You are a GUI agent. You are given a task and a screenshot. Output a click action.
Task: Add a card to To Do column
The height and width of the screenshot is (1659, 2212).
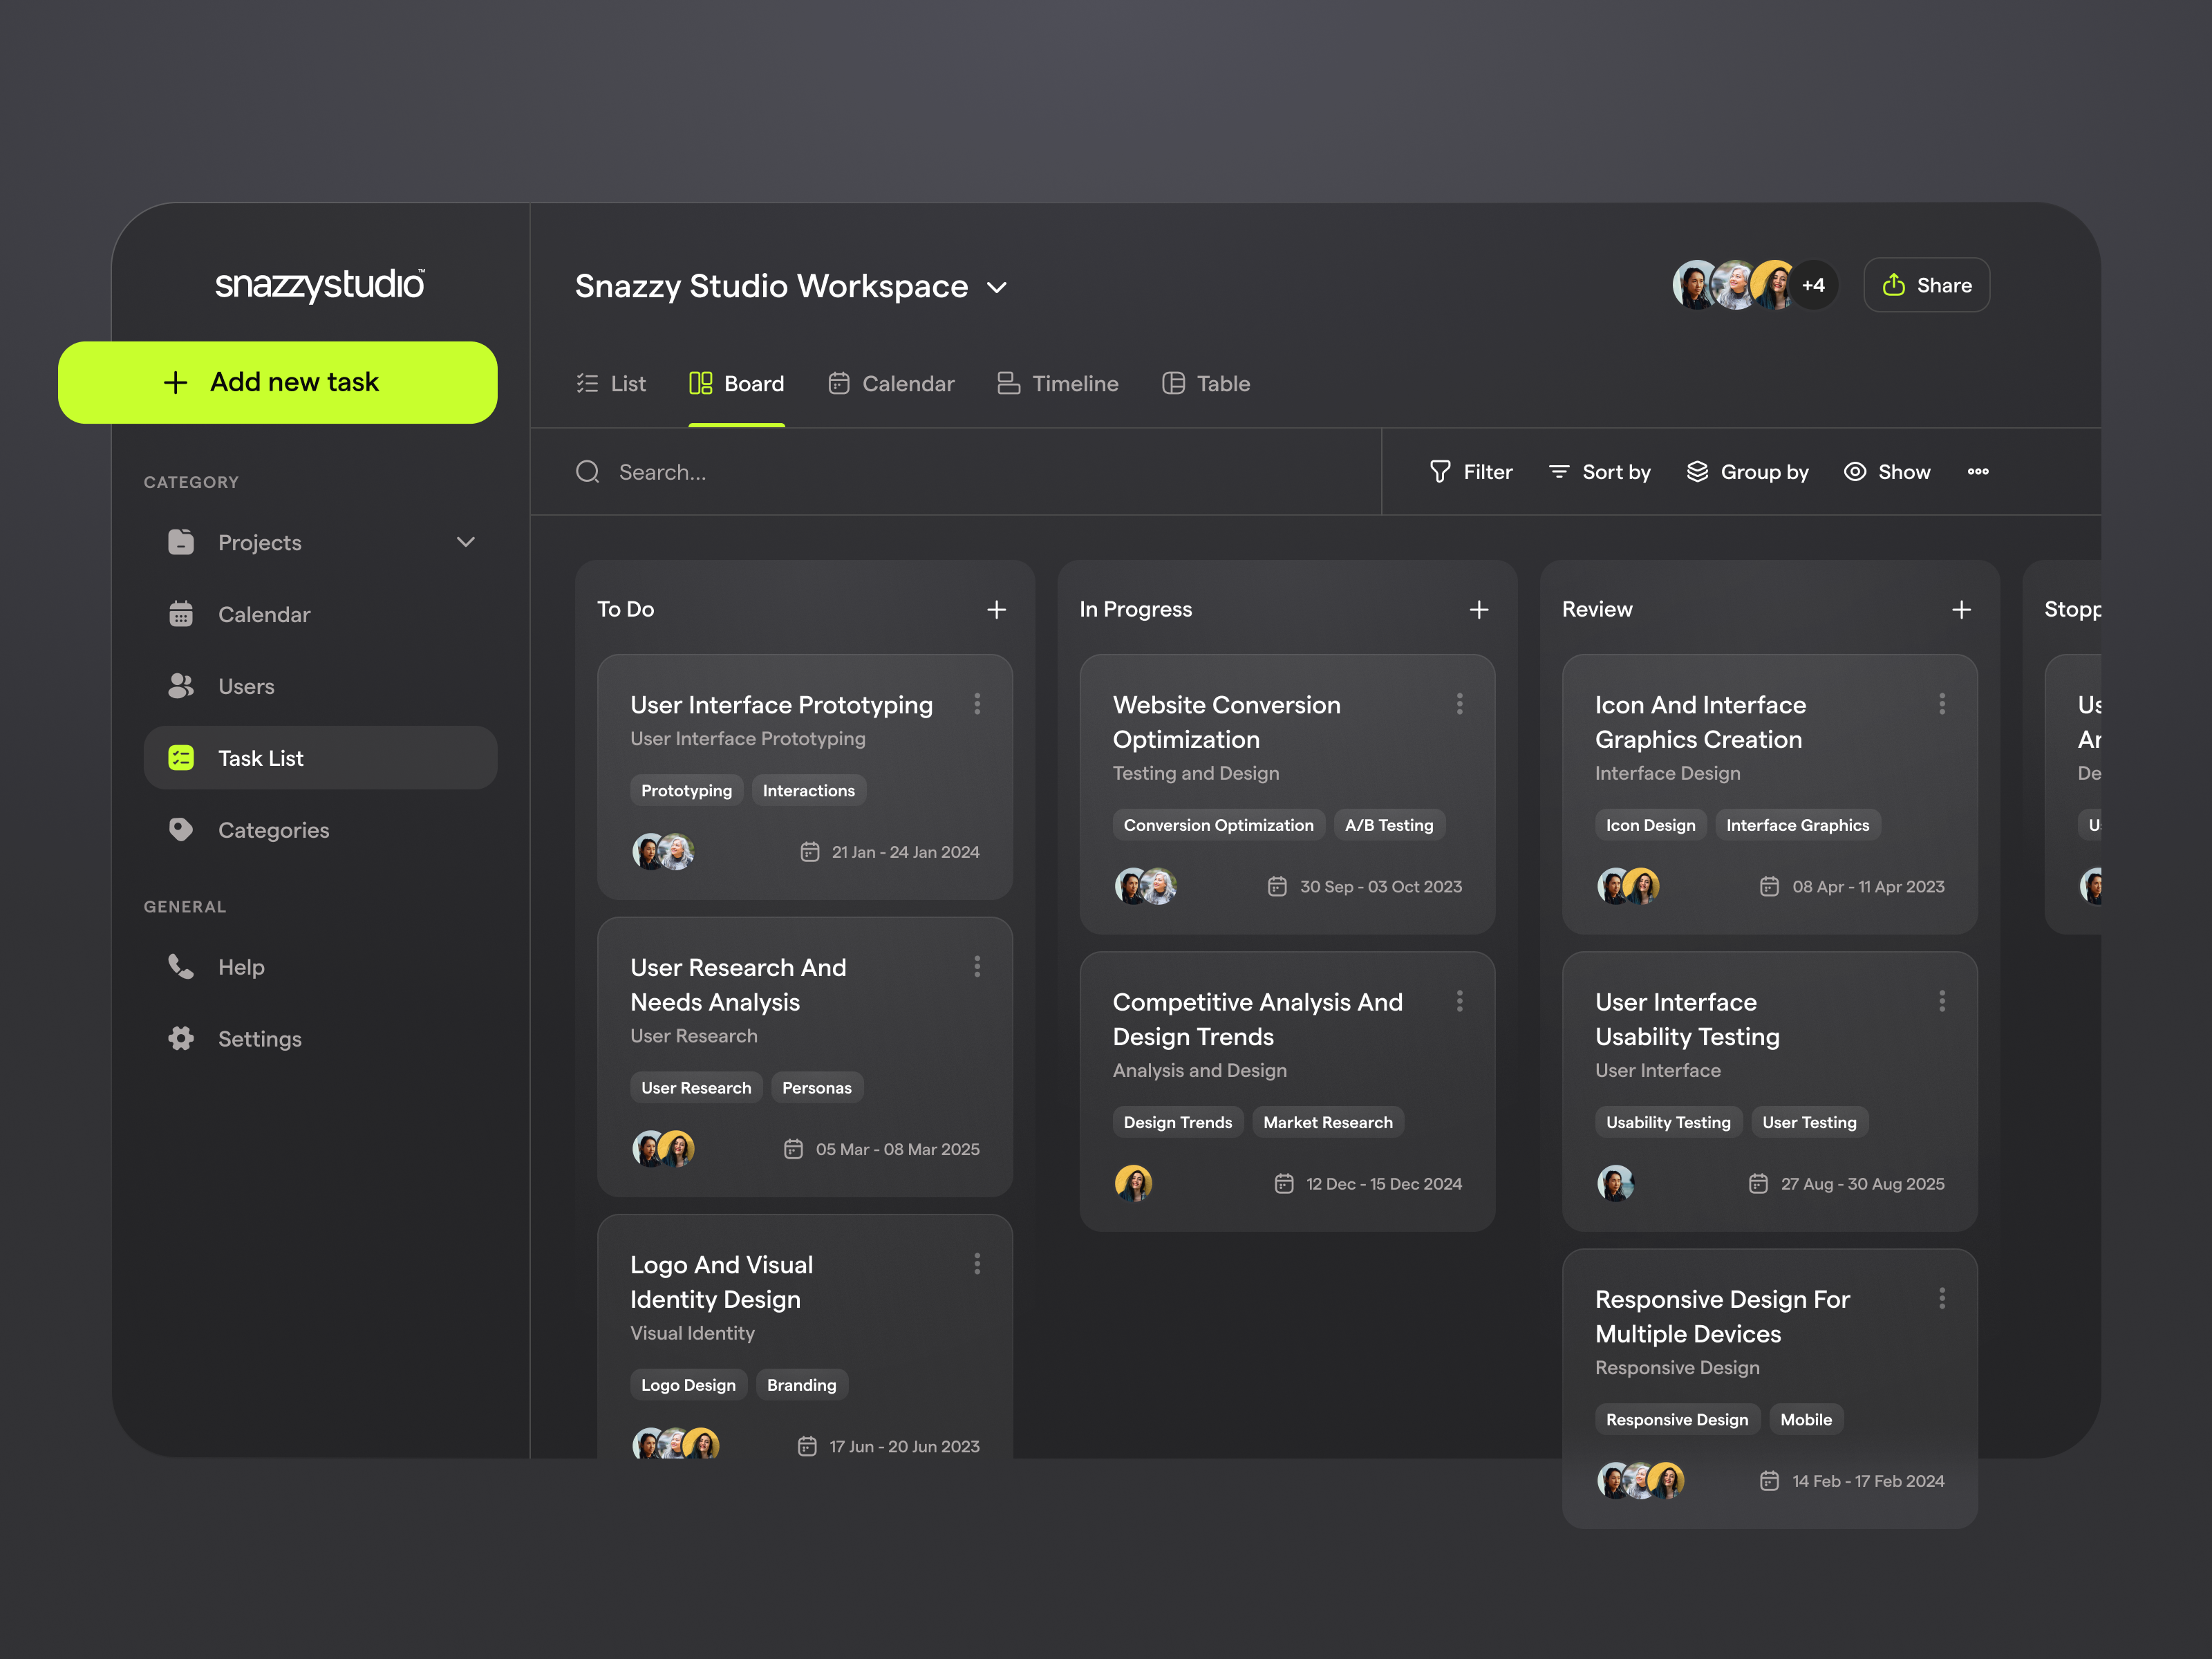point(996,610)
